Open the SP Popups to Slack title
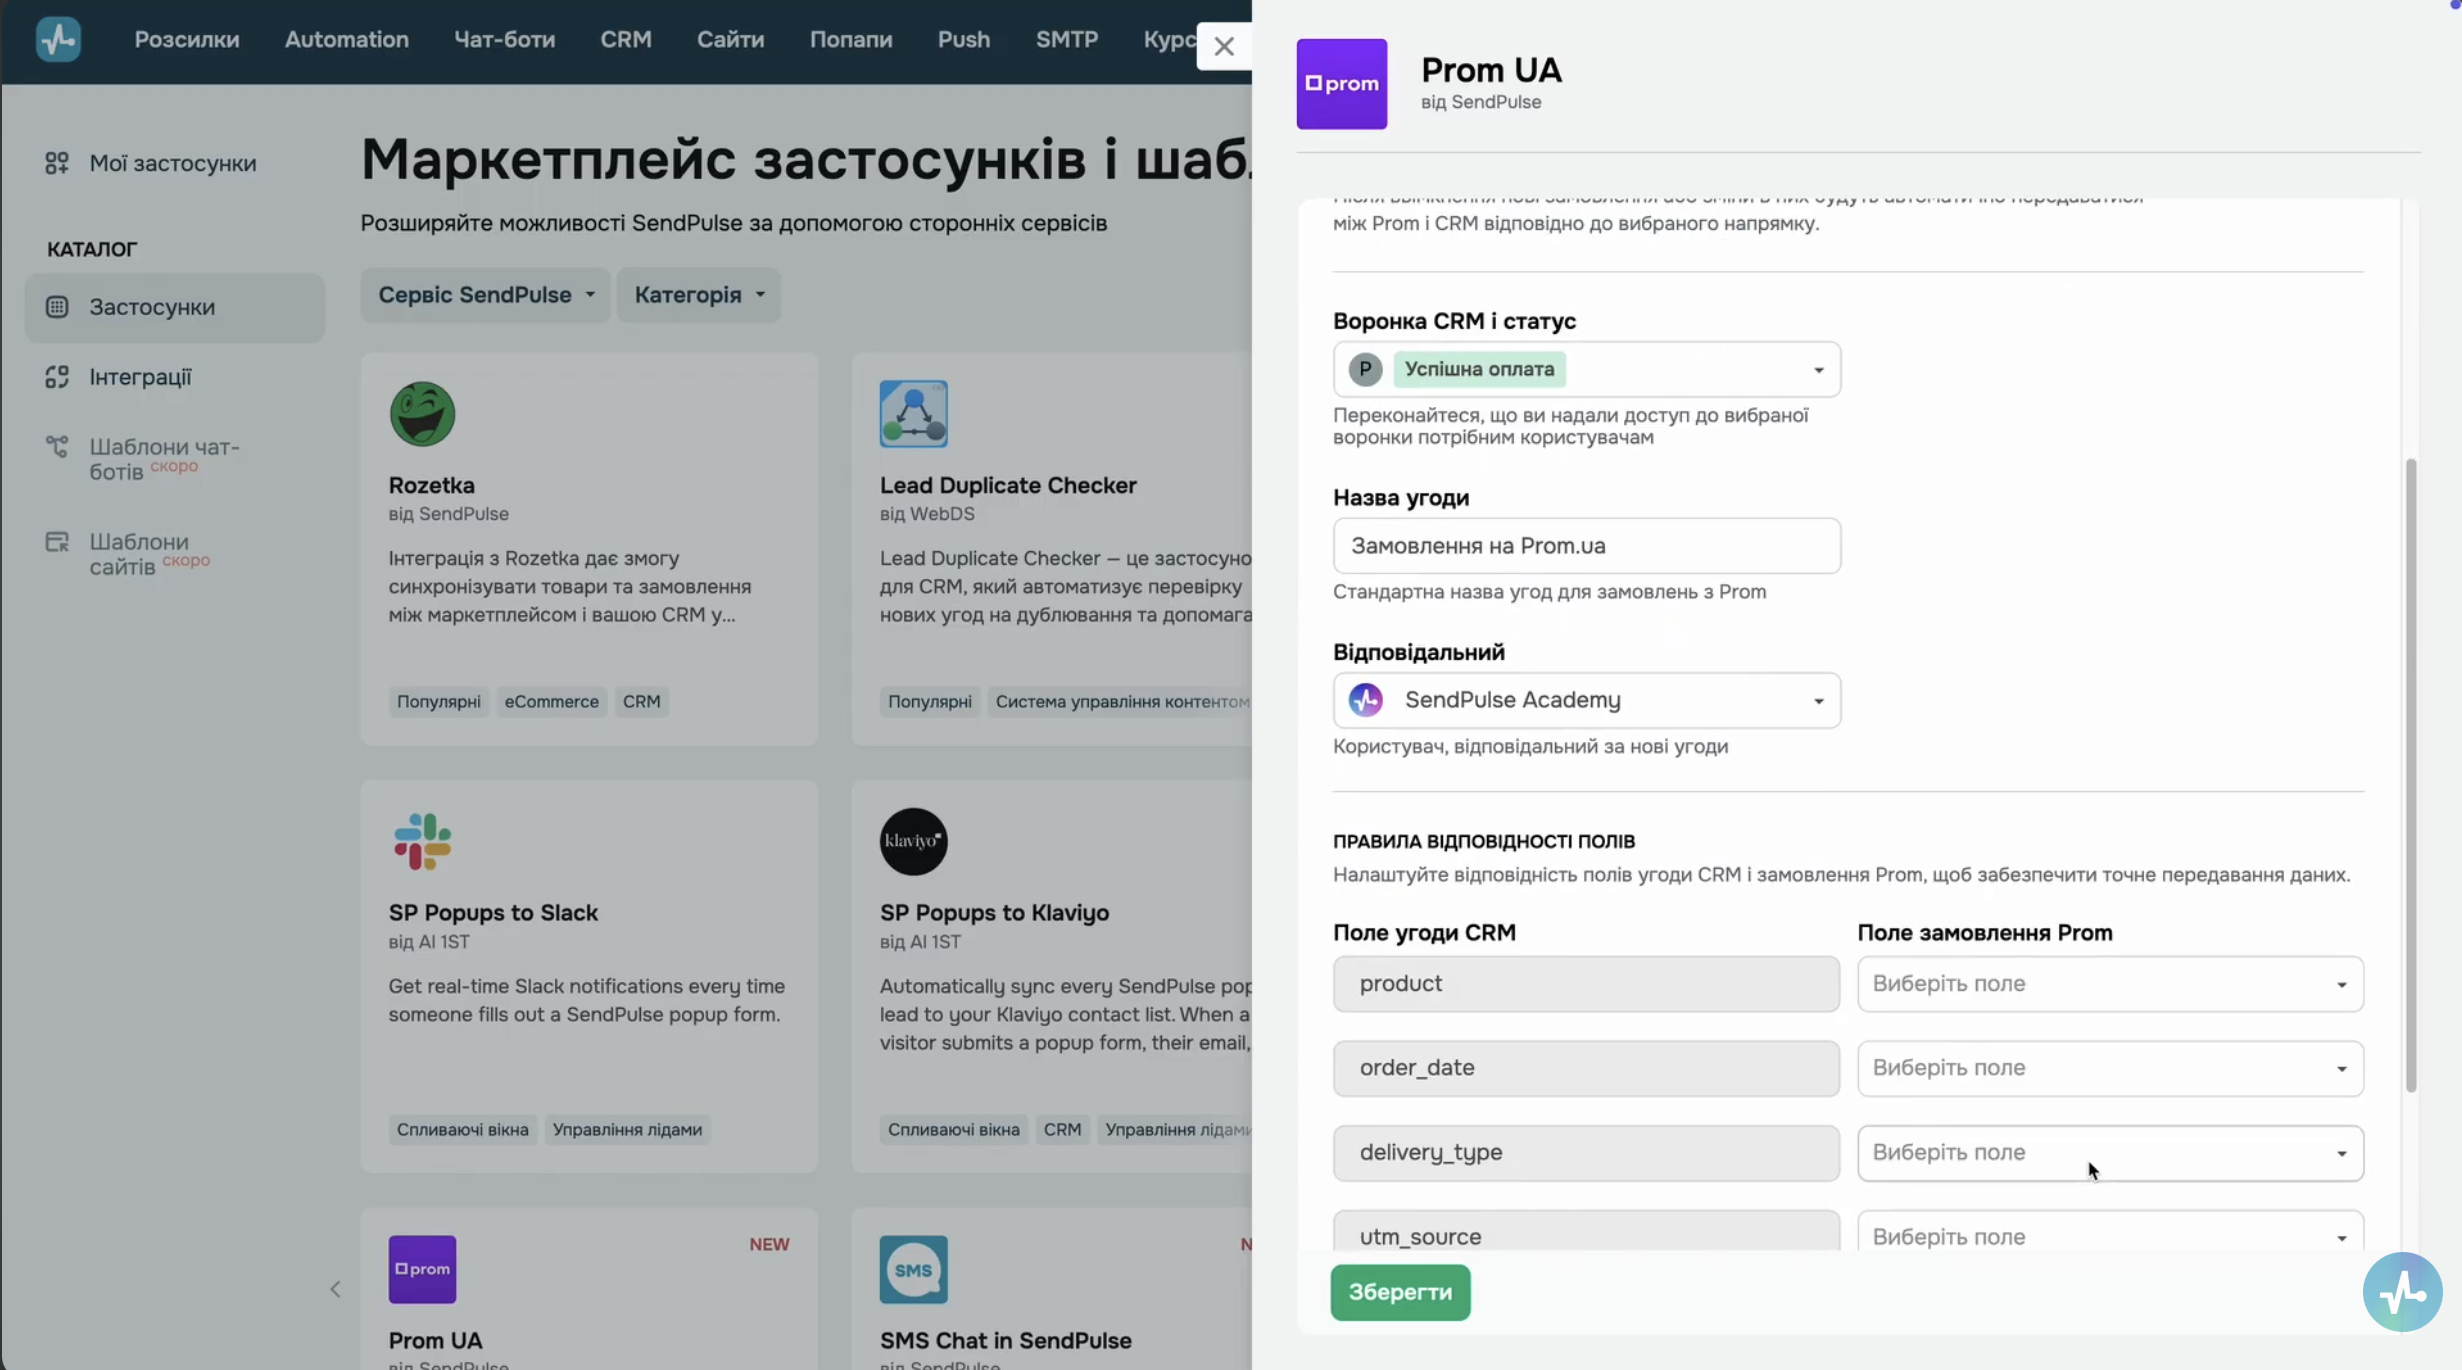 [493, 913]
